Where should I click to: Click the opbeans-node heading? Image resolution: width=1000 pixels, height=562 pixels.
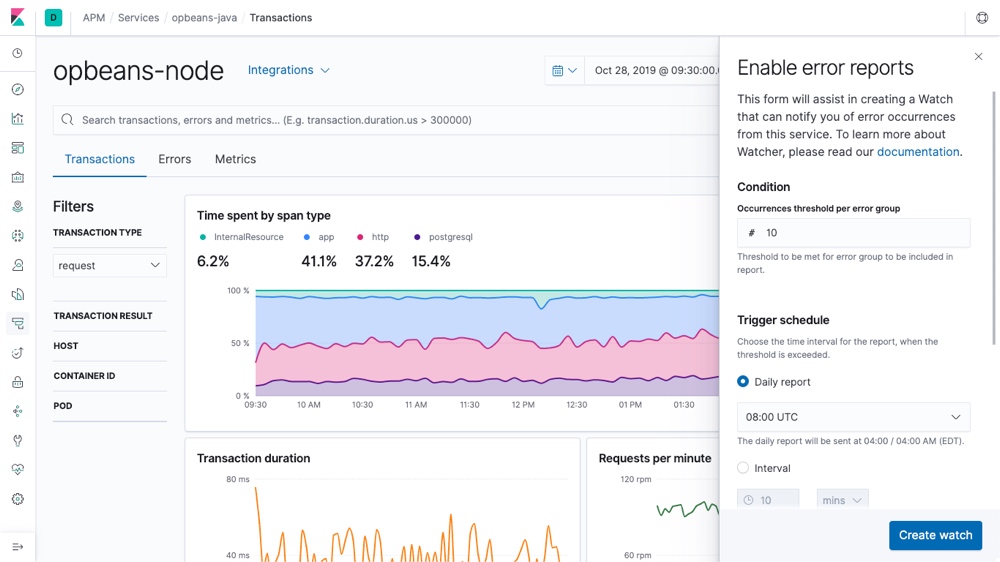pyautogui.click(x=138, y=71)
